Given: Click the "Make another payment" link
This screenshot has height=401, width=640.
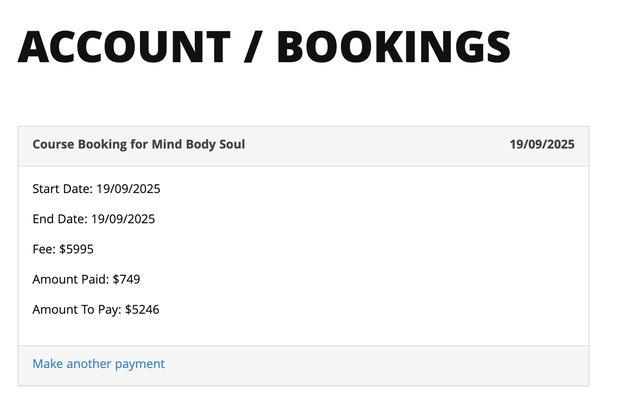Looking at the screenshot, I should click(98, 364).
